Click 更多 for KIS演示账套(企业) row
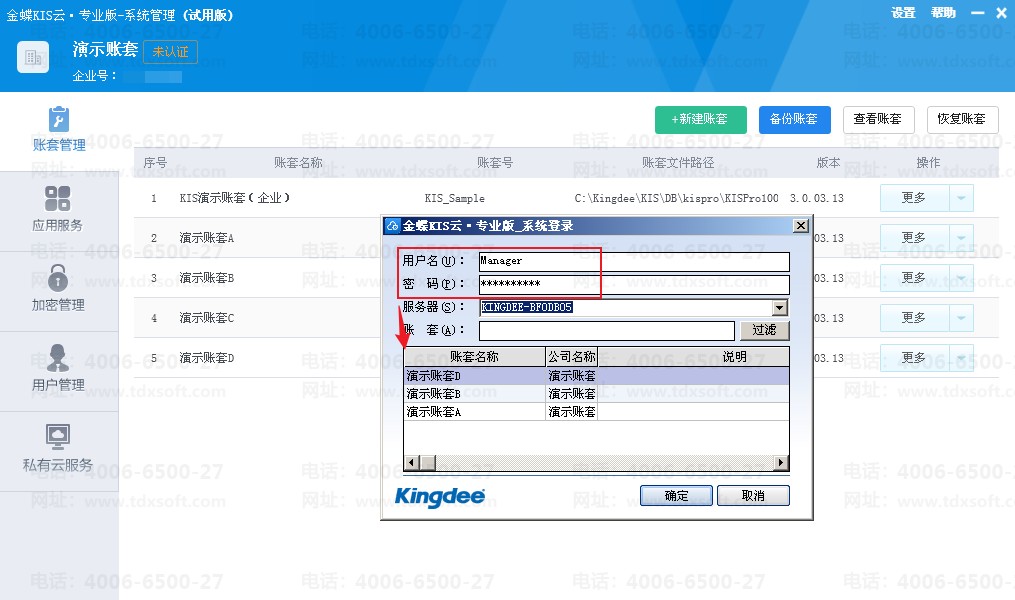 pos(914,198)
